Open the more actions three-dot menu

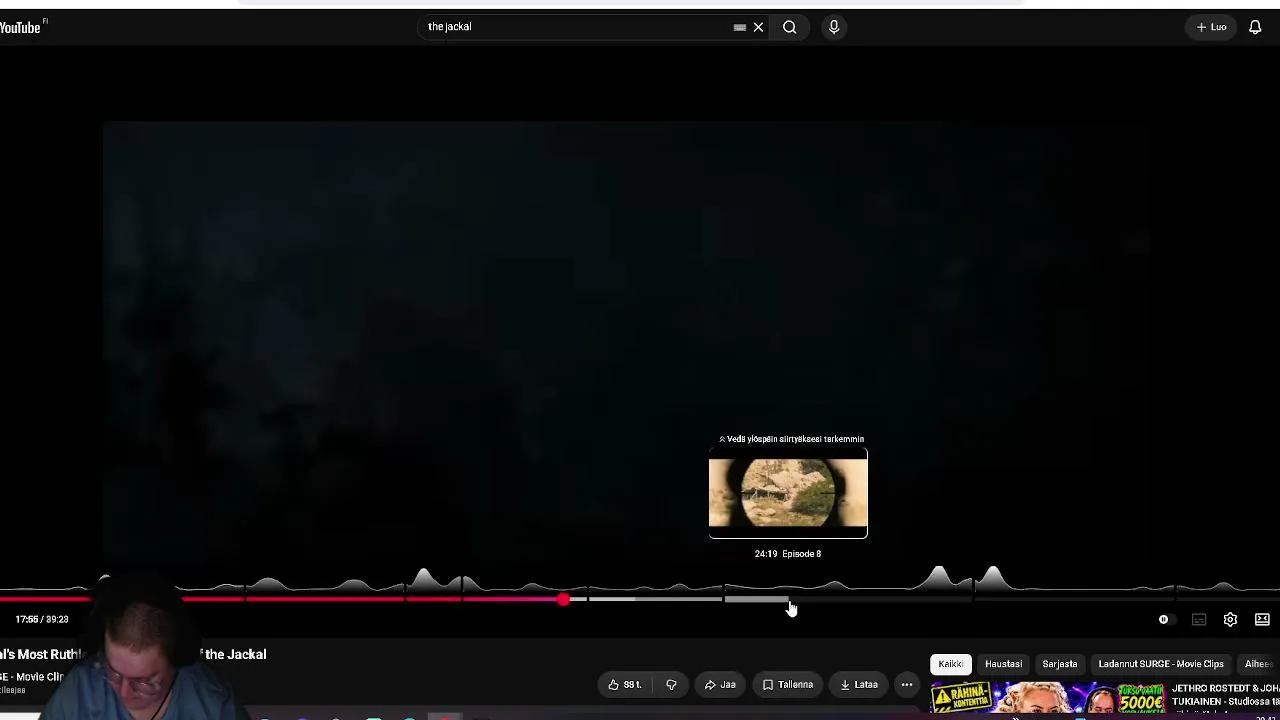click(x=906, y=685)
